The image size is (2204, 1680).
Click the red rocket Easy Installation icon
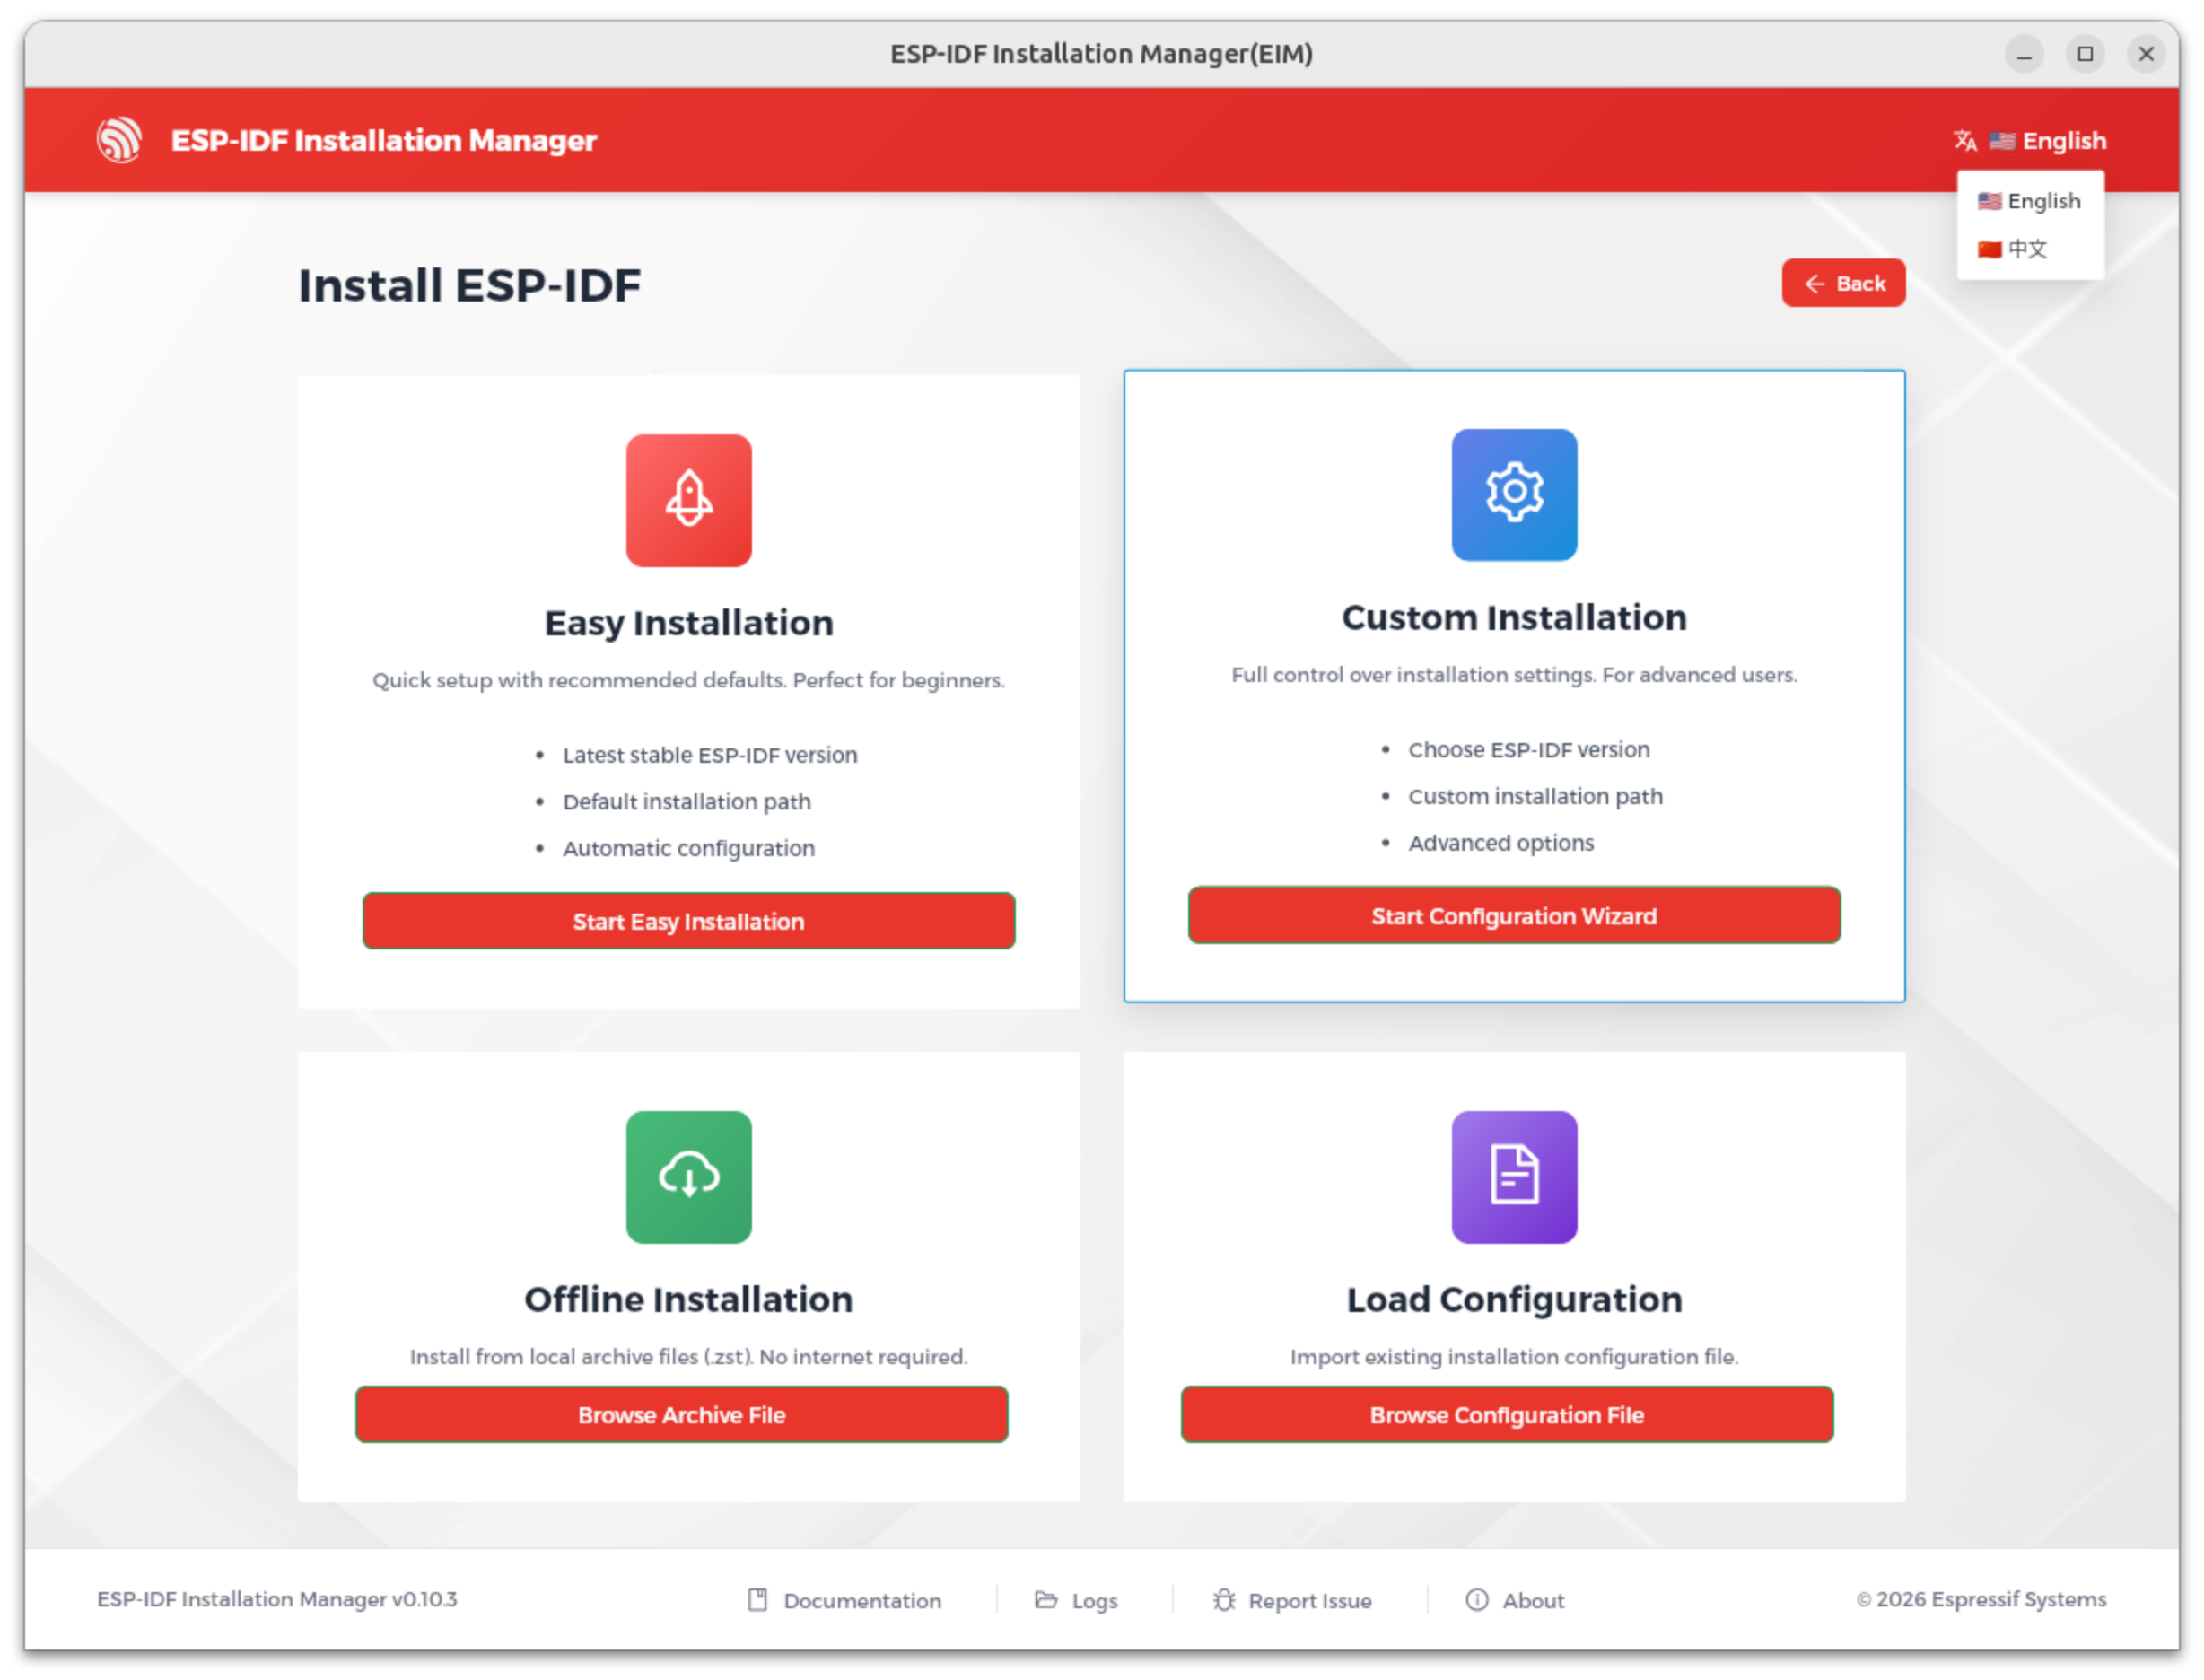(x=688, y=500)
